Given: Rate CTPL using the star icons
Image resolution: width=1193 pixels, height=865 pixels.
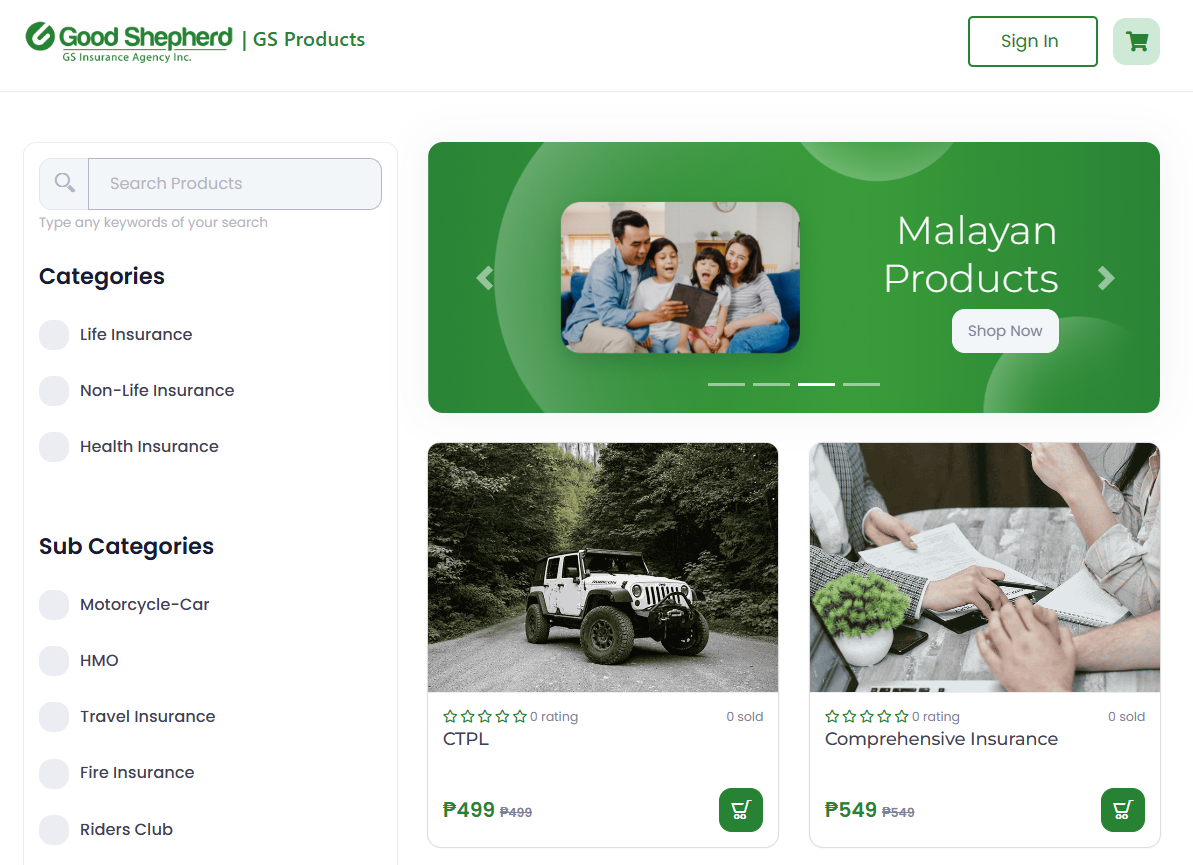Looking at the screenshot, I should (x=485, y=716).
